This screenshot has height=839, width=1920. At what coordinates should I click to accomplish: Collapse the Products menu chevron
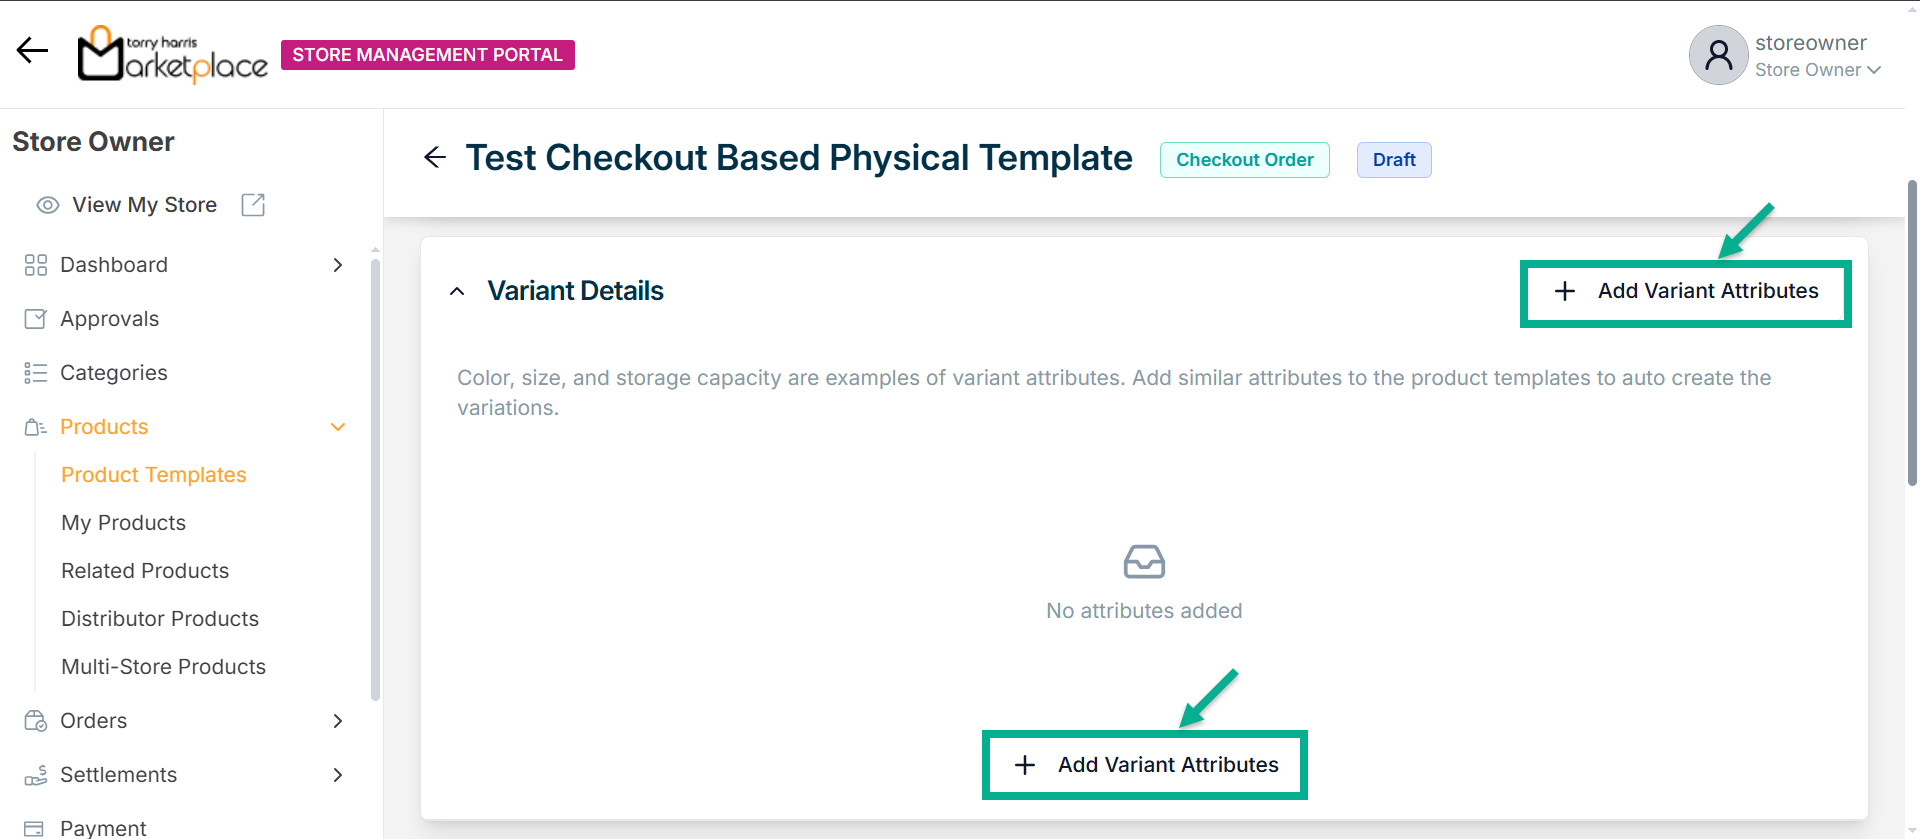(x=338, y=427)
